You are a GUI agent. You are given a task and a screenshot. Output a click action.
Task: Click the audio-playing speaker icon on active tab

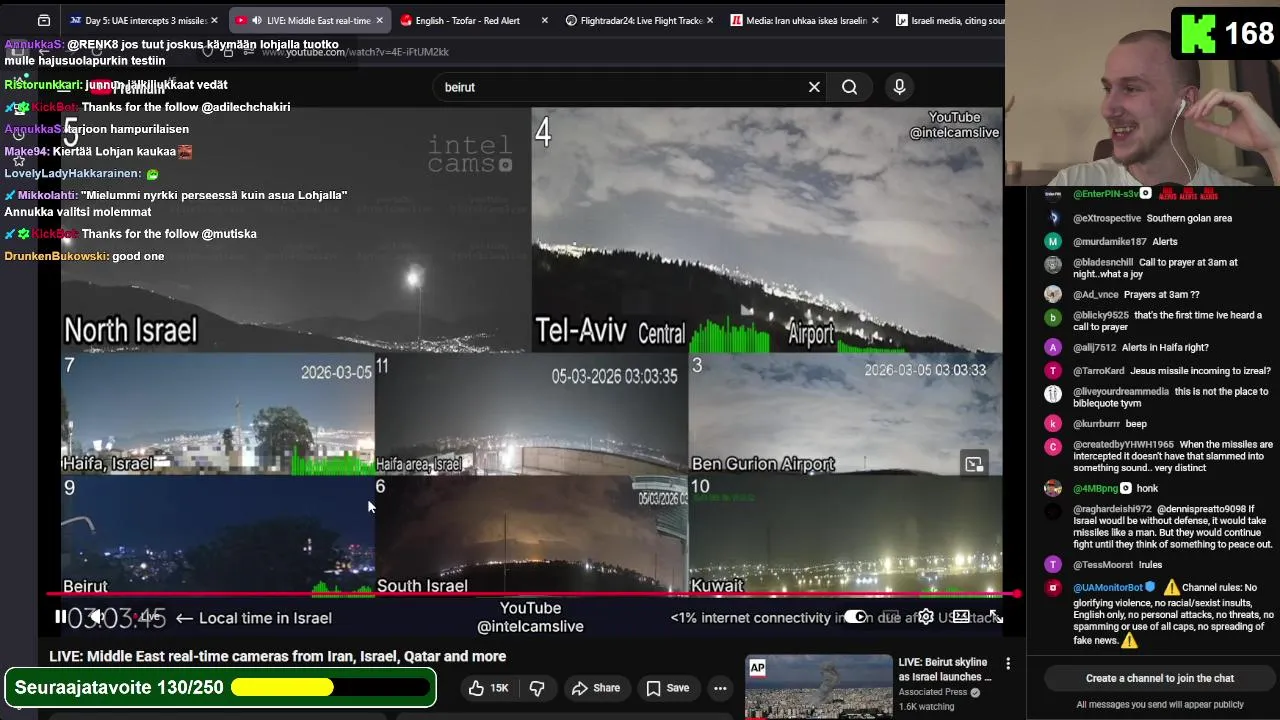pos(256,20)
